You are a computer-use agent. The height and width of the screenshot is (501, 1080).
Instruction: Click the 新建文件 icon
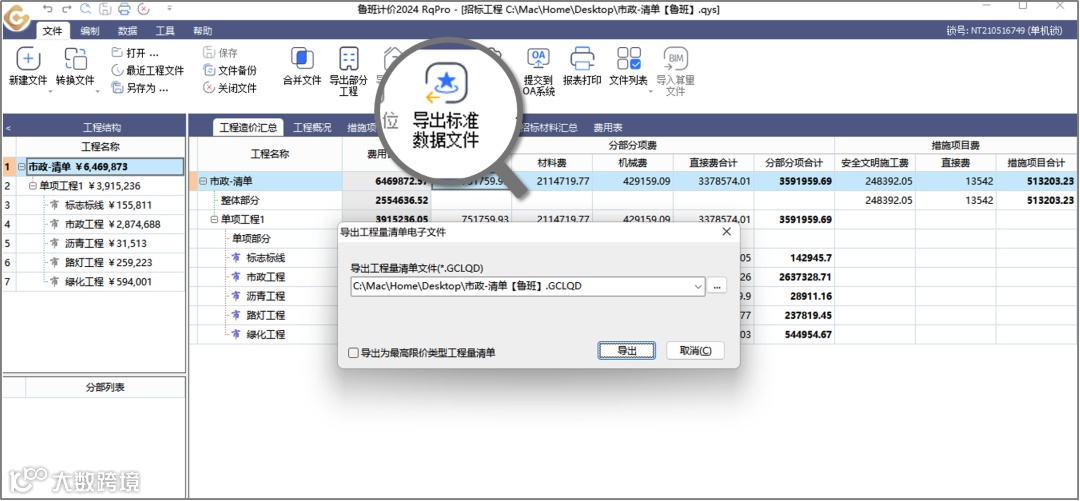click(x=28, y=59)
